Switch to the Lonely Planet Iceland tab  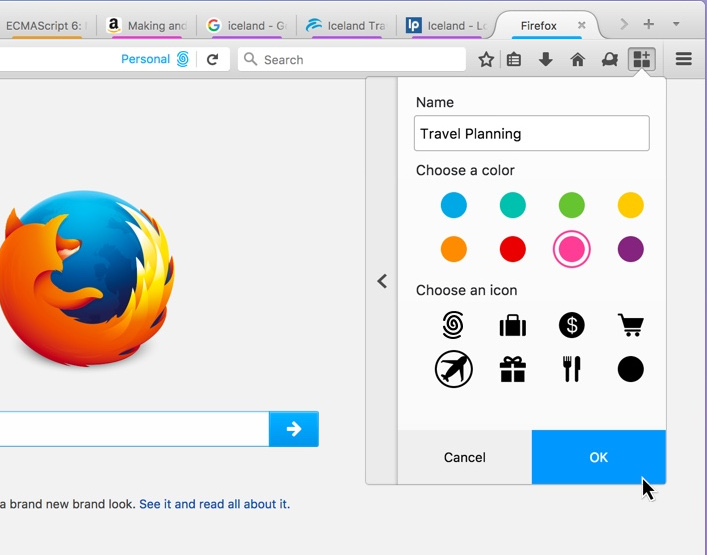click(x=446, y=26)
